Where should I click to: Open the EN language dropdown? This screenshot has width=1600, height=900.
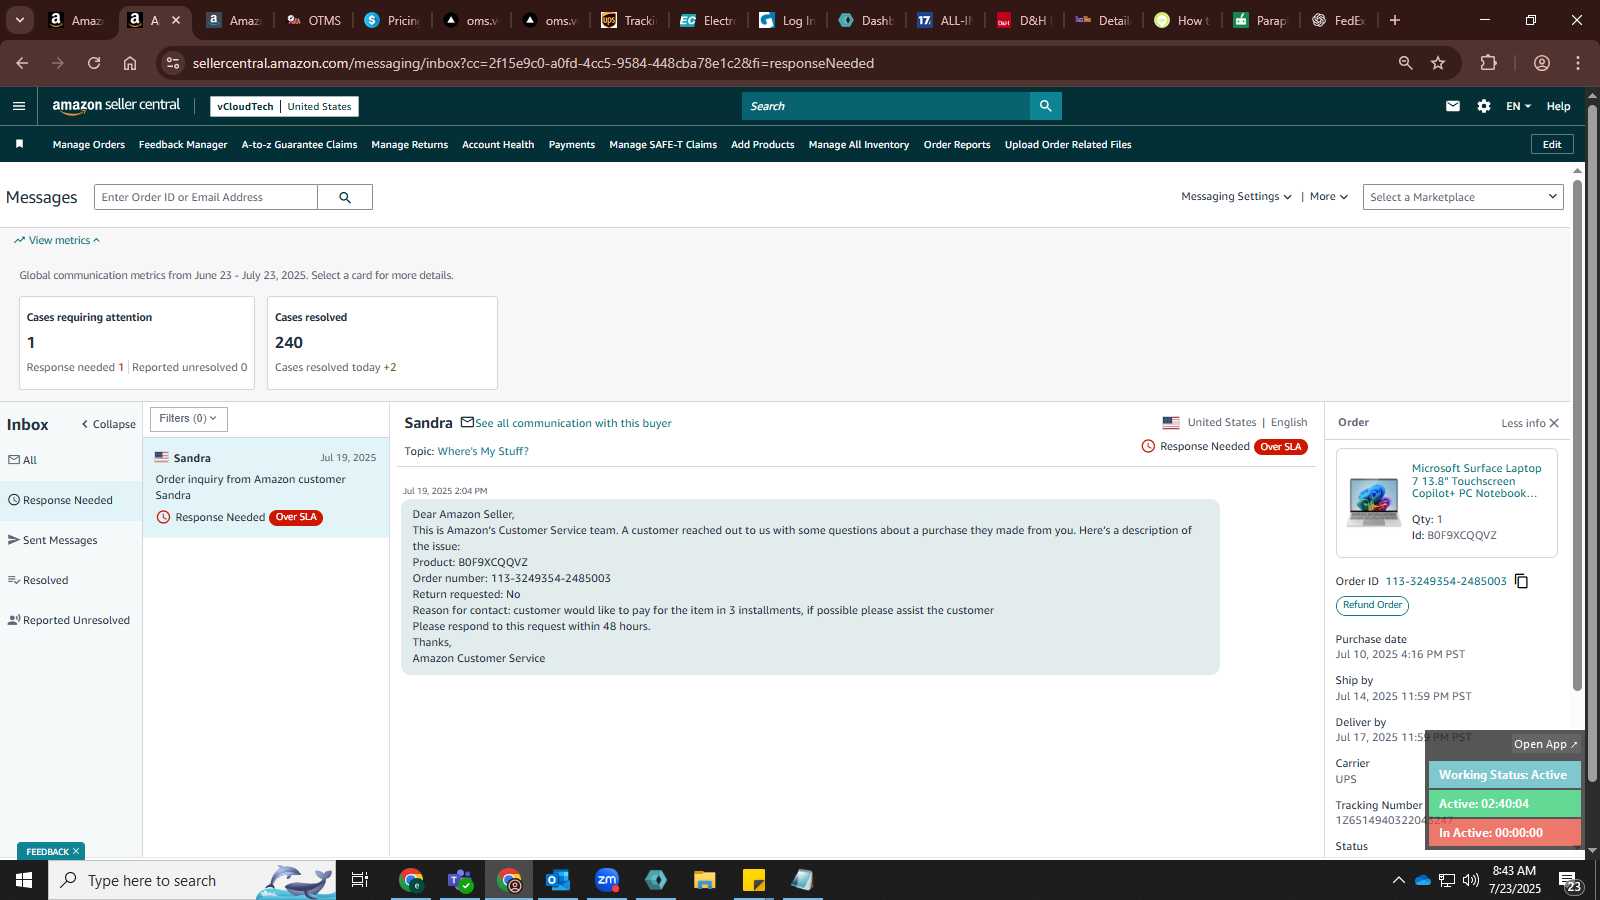click(x=1518, y=106)
